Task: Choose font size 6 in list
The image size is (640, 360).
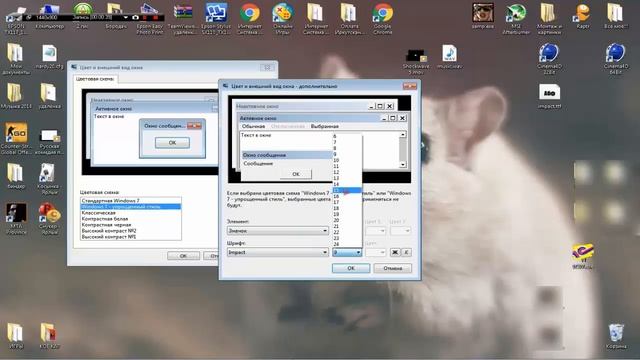Action: (347, 136)
